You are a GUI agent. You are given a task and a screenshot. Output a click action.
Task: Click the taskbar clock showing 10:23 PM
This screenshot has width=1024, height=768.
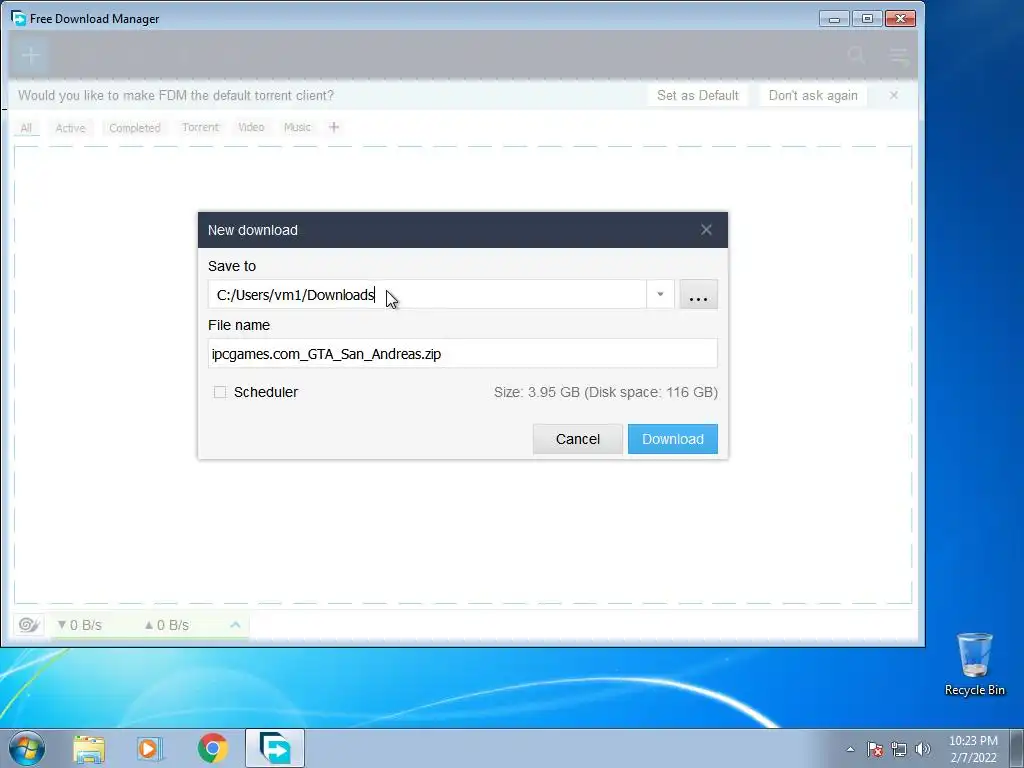pyautogui.click(x=973, y=749)
